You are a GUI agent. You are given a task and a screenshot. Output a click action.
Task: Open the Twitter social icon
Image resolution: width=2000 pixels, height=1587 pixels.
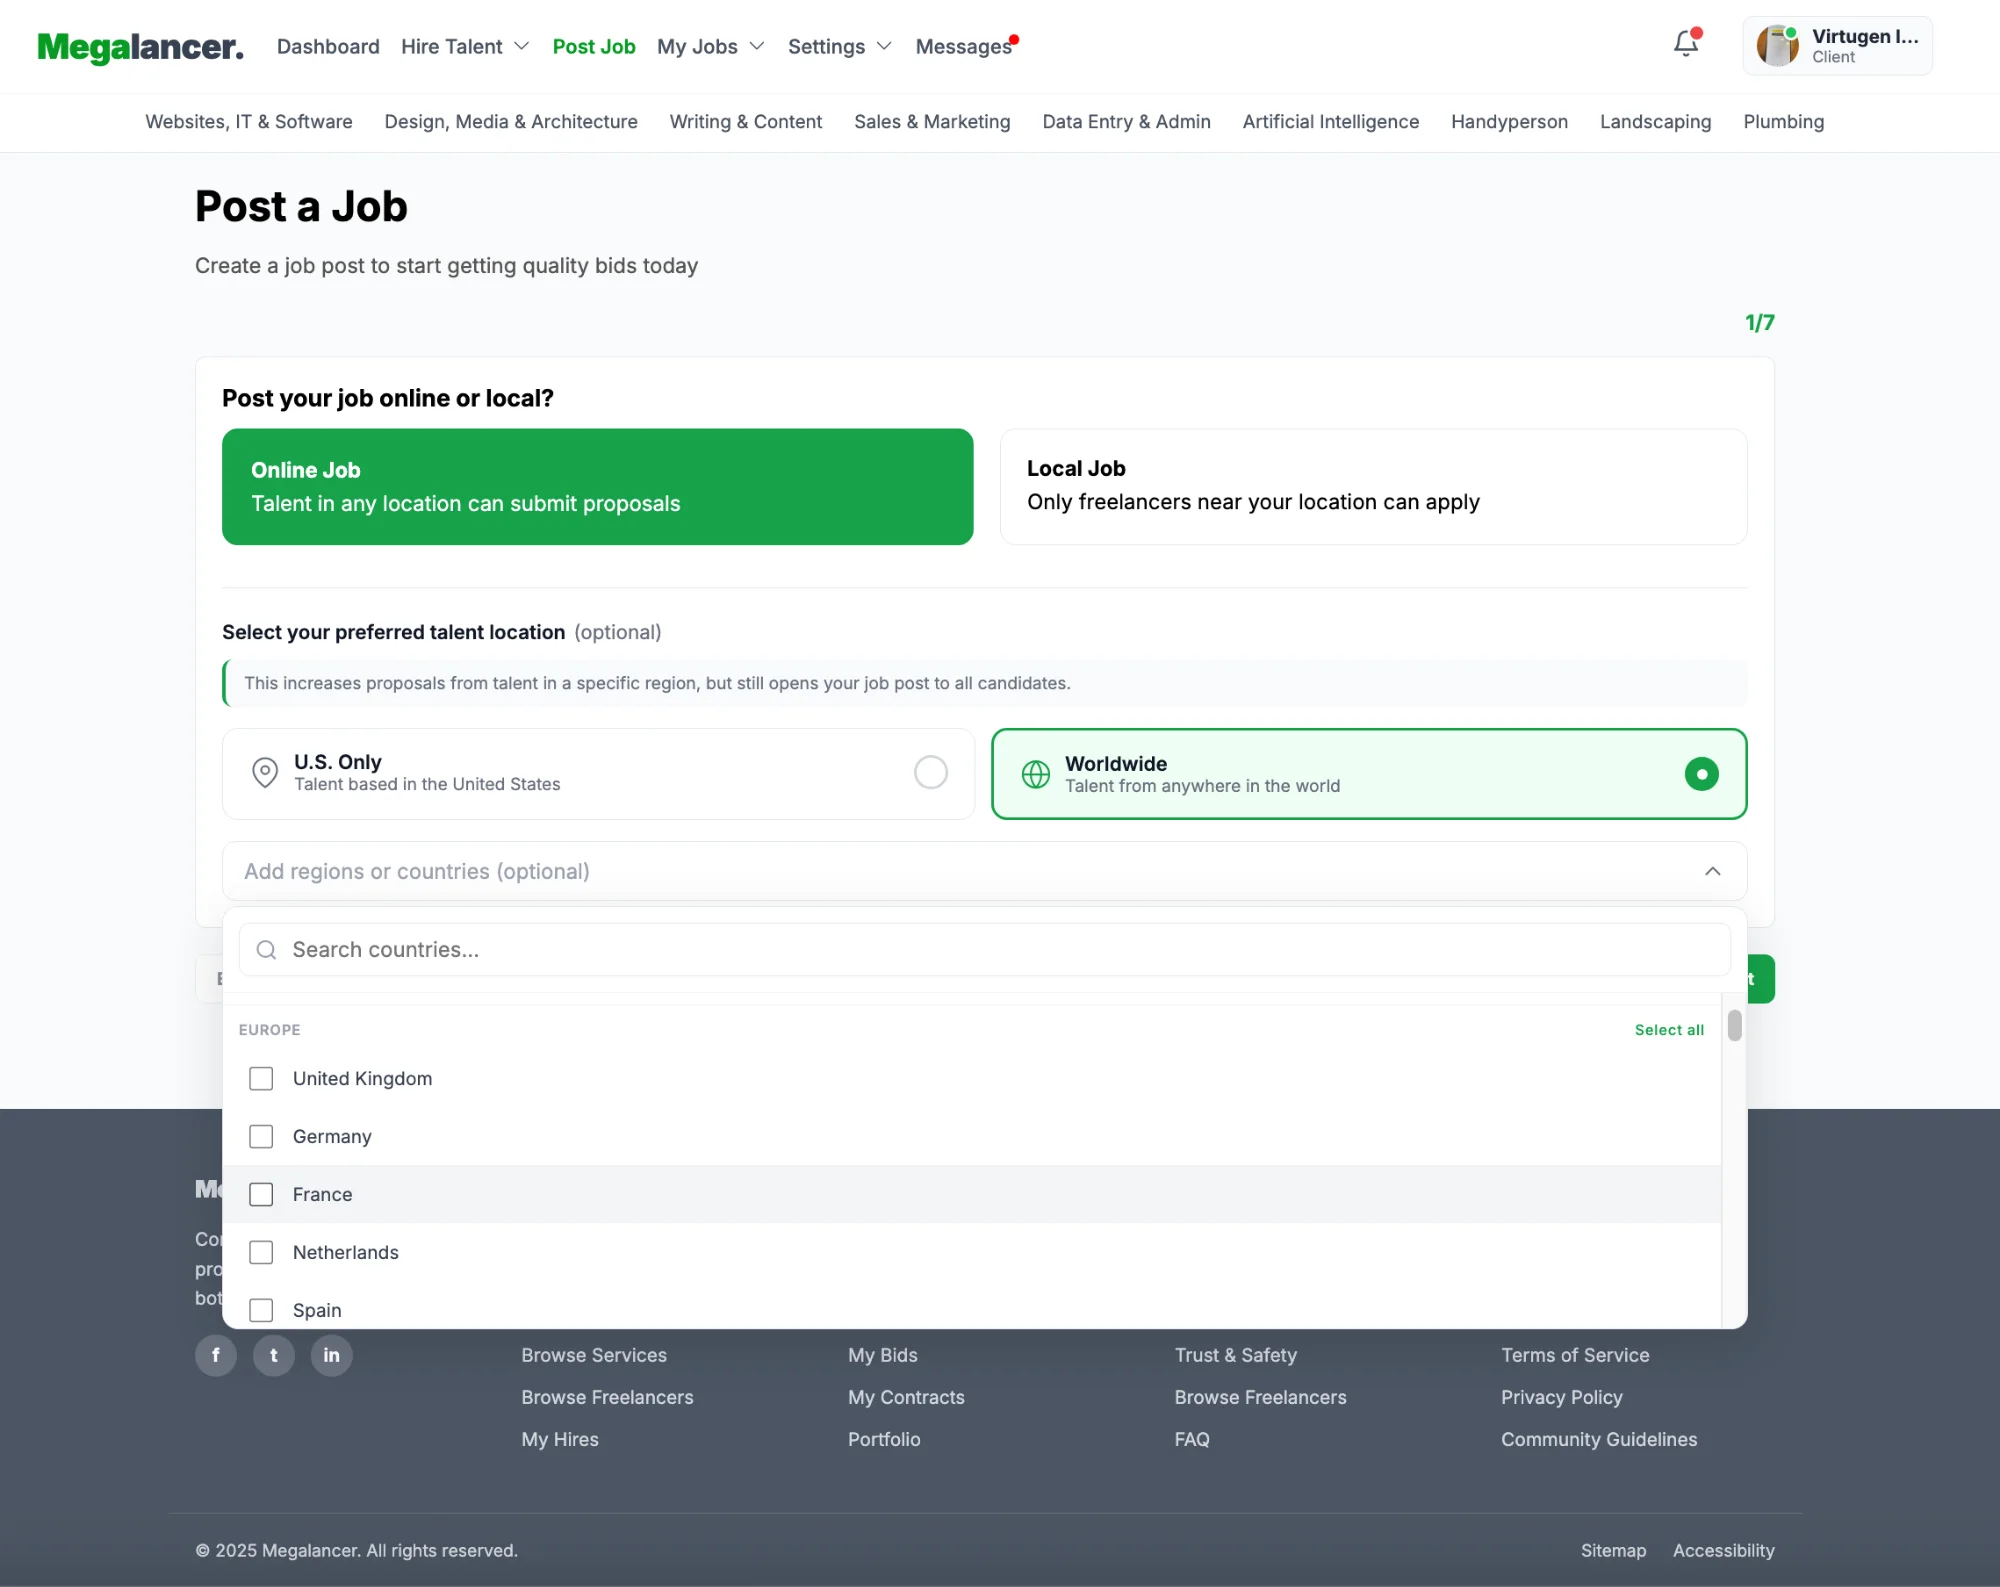click(273, 1355)
